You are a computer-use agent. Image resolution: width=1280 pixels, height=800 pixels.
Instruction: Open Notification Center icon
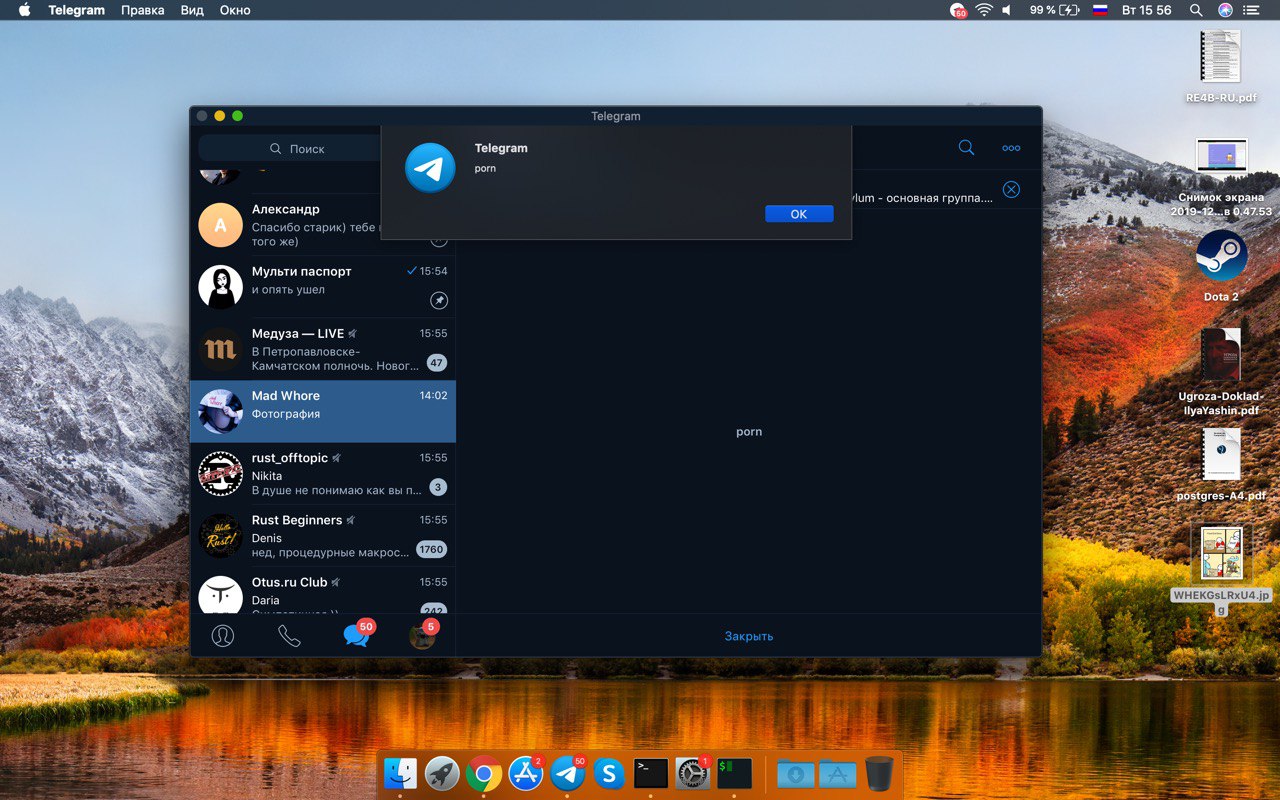pyautogui.click(x=1252, y=10)
